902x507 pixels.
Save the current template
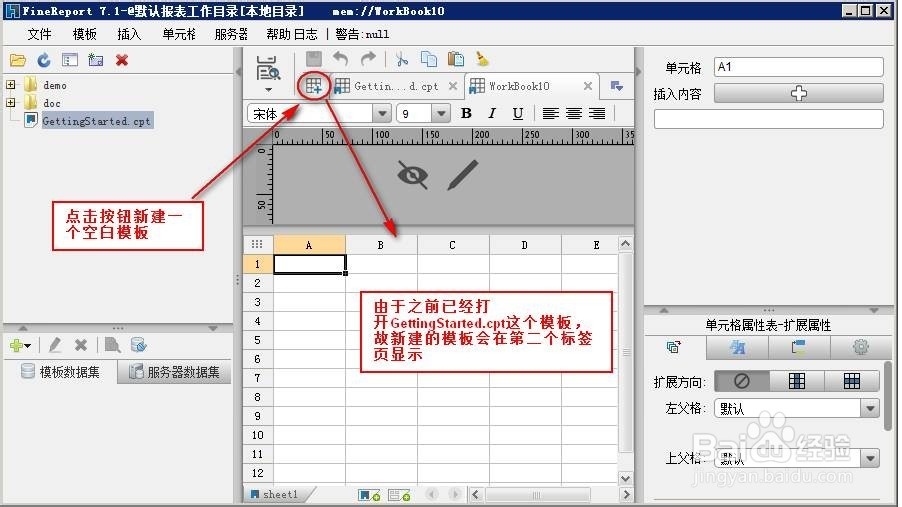pos(314,59)
